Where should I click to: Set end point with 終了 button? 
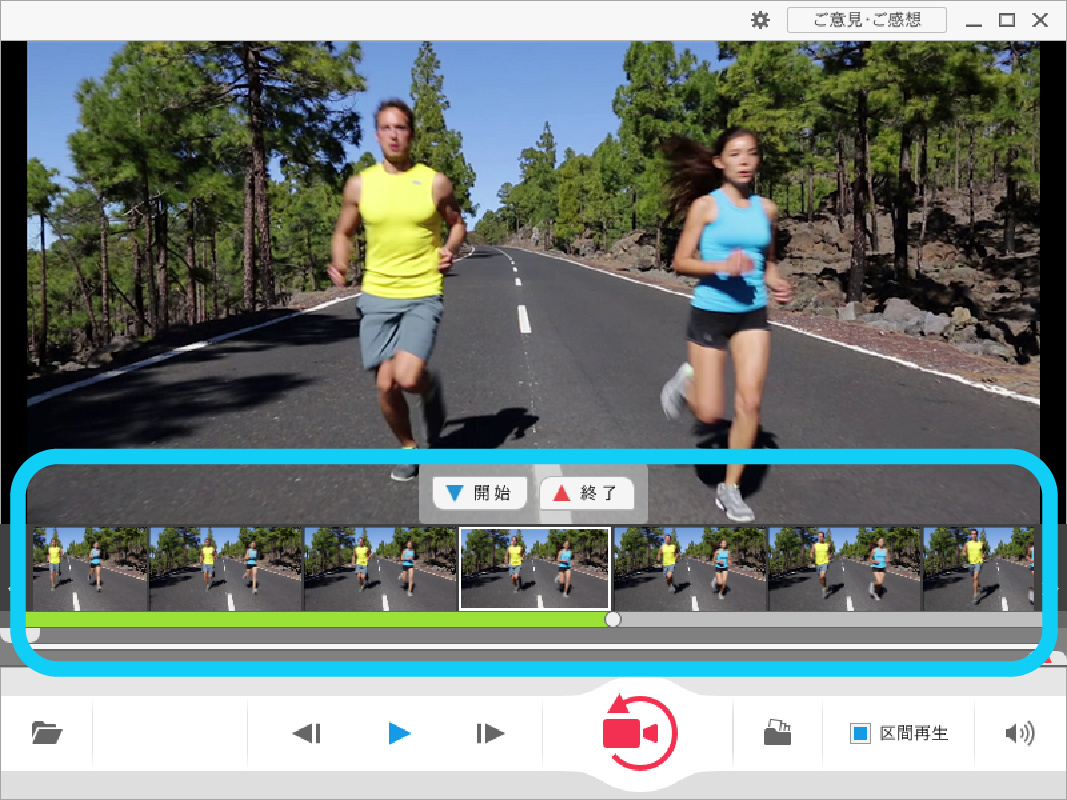coord(587,492)
